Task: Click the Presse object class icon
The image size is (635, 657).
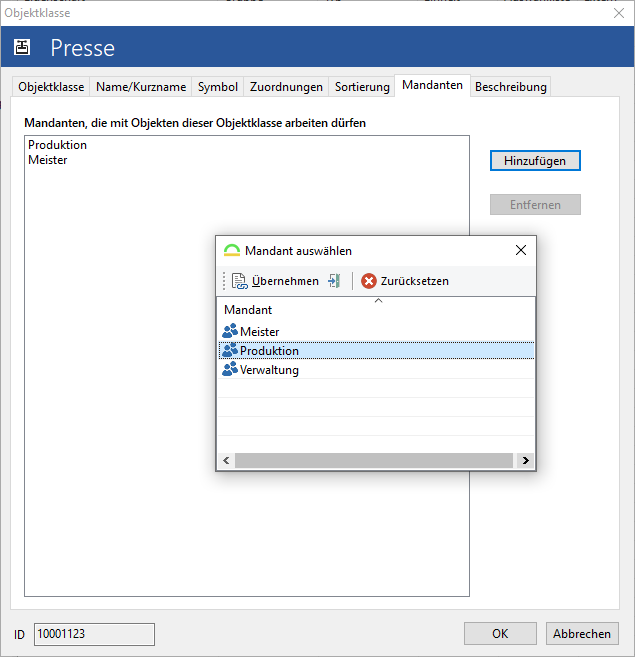Action: click(x=22, y=47)
